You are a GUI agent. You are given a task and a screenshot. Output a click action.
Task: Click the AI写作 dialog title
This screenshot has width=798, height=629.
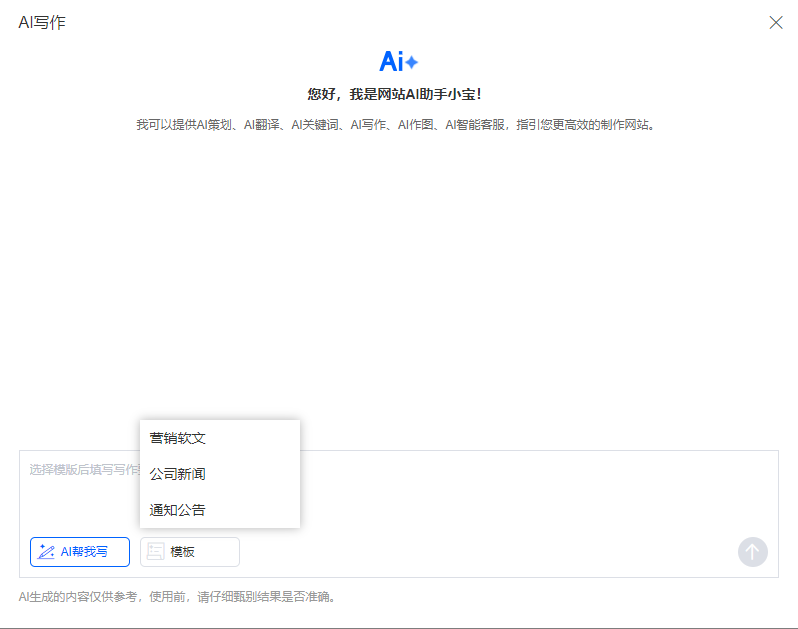(42, 22)
